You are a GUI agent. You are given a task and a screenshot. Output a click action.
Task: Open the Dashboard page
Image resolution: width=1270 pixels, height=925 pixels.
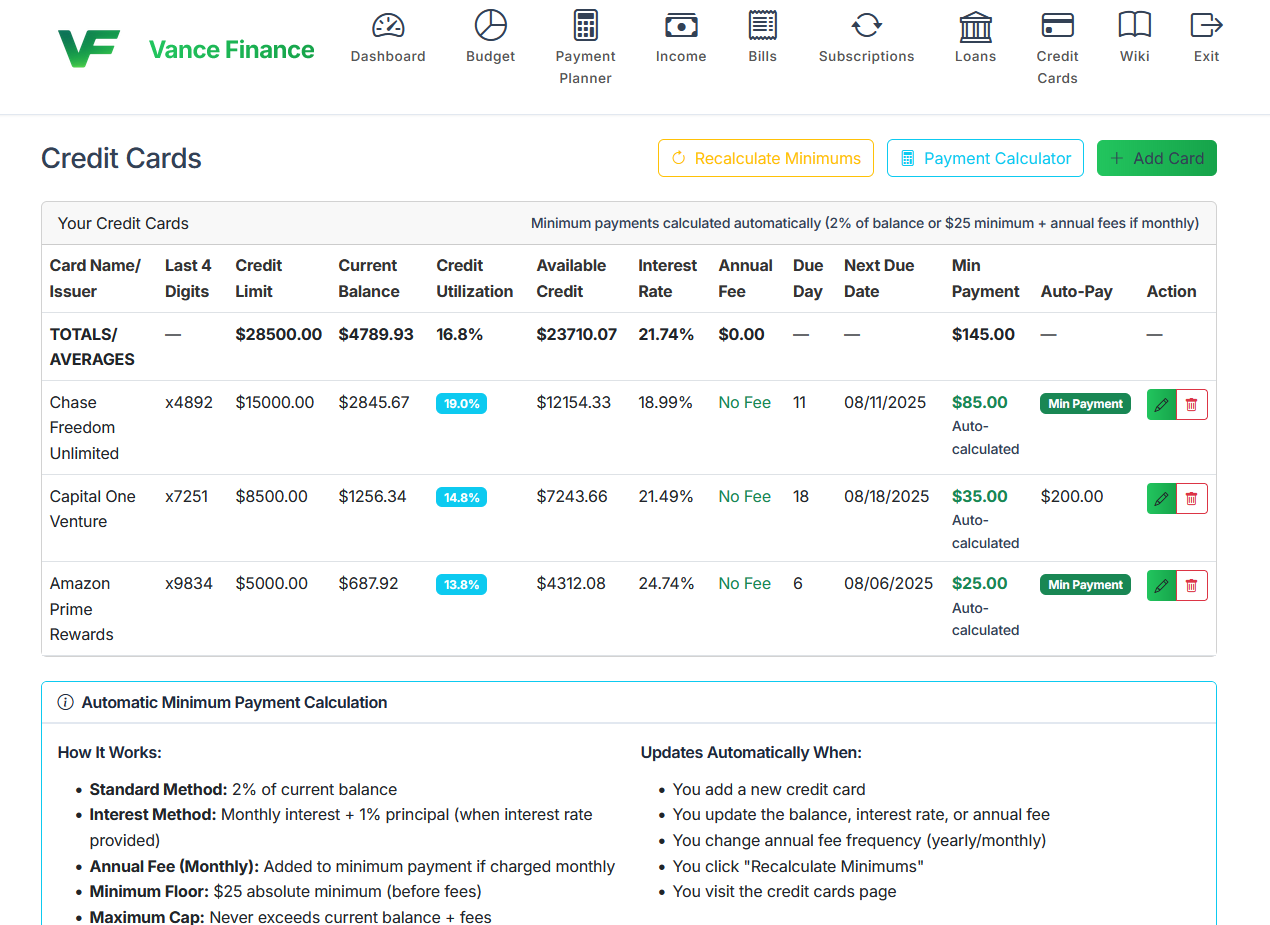point(388,35)
